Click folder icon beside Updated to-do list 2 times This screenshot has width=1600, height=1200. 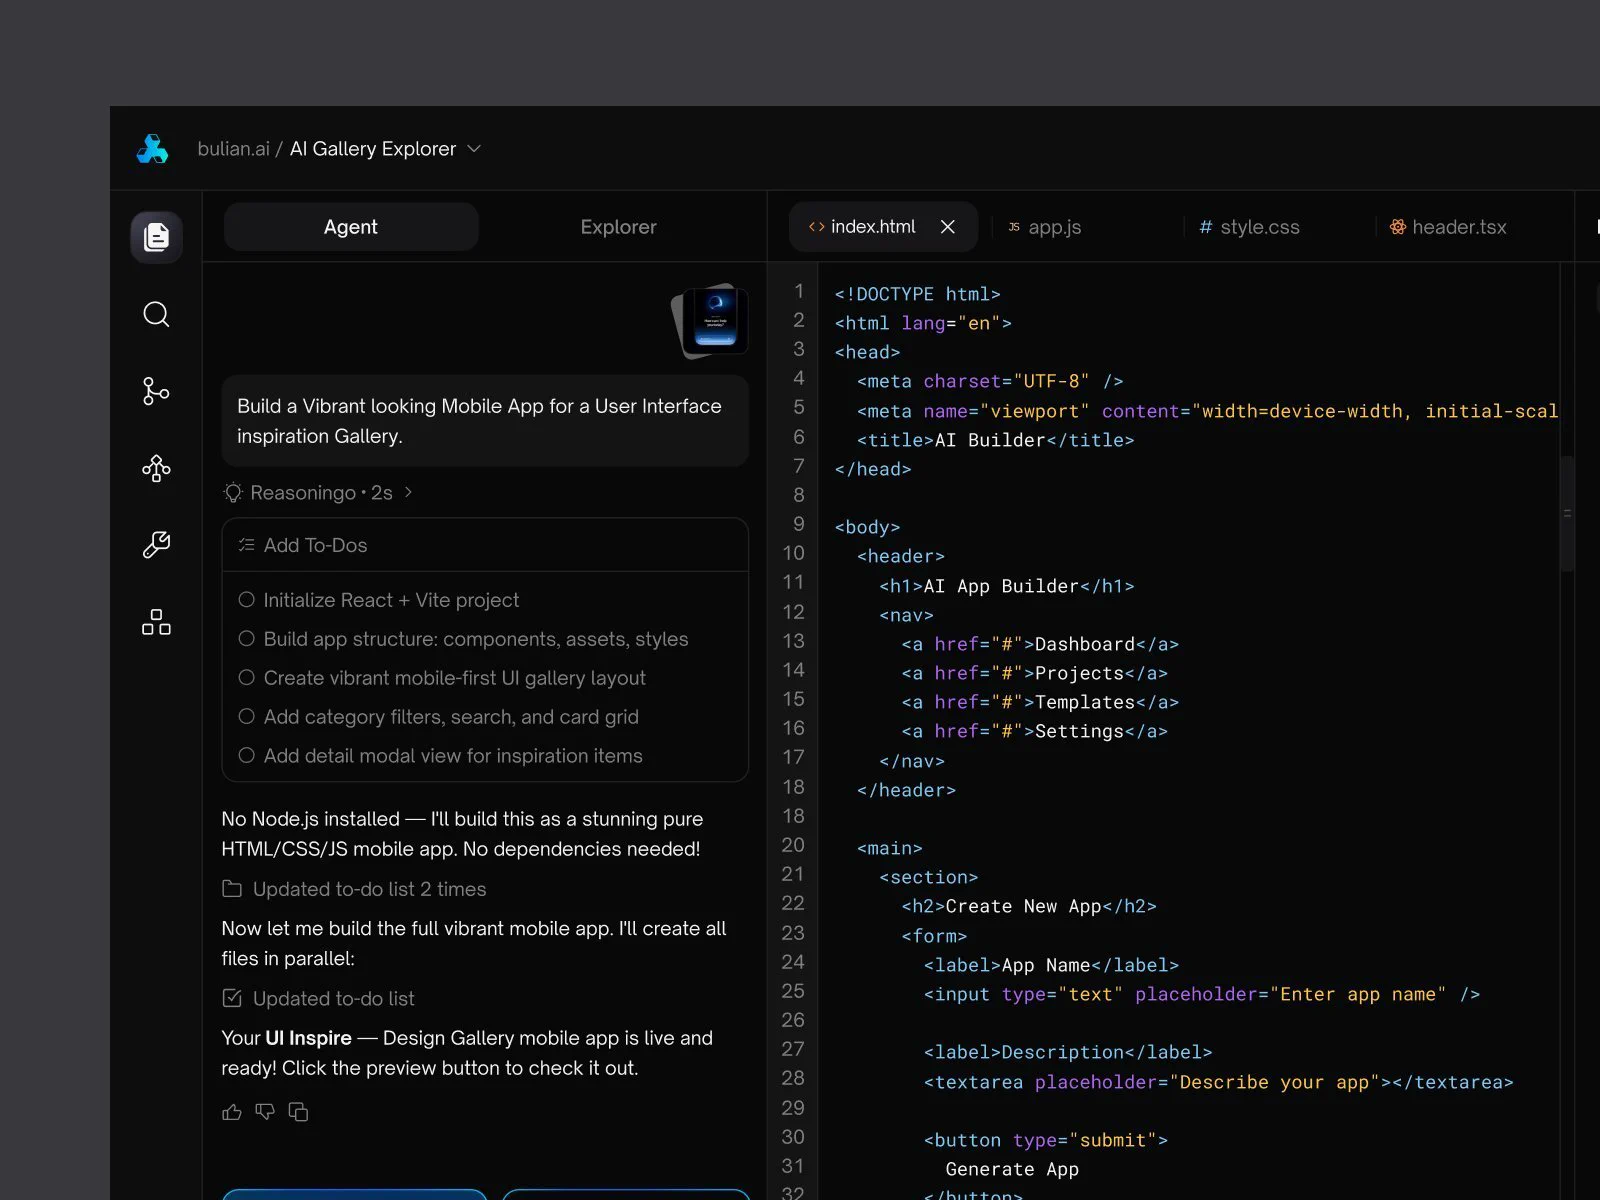pyautogui.click(x=232, y=889)
